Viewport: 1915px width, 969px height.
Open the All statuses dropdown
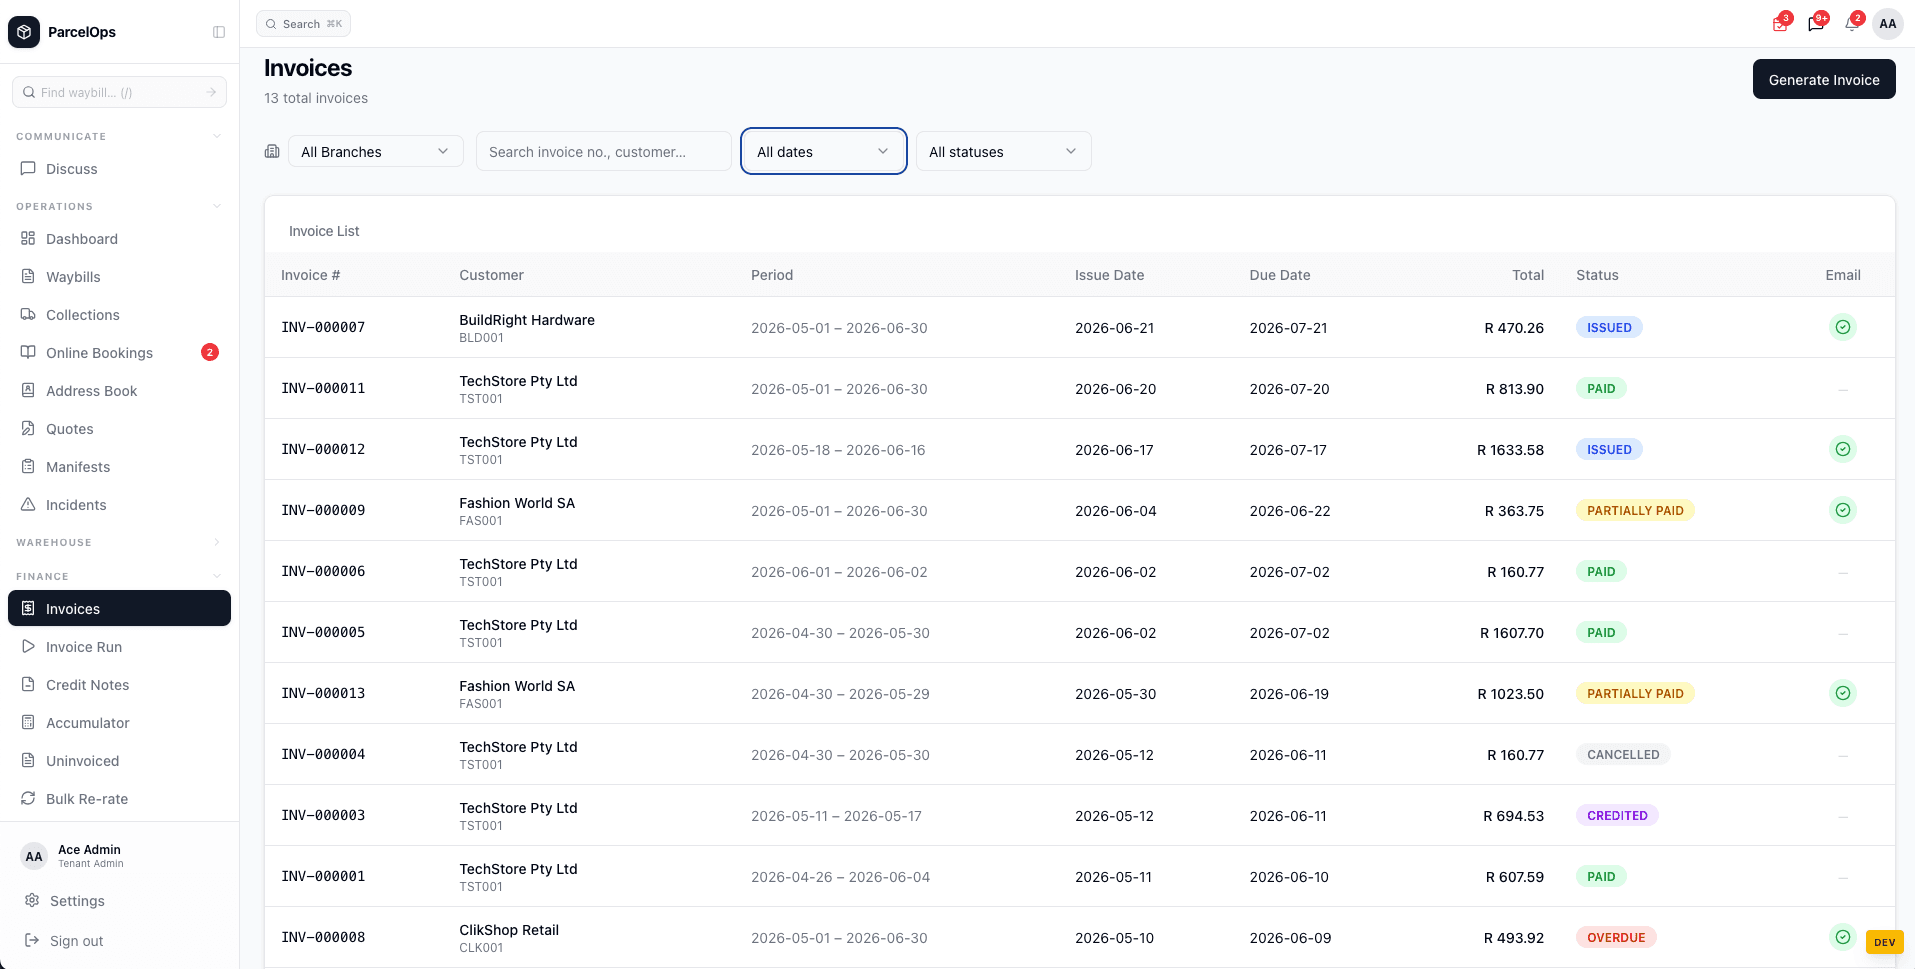[1003, 152]
